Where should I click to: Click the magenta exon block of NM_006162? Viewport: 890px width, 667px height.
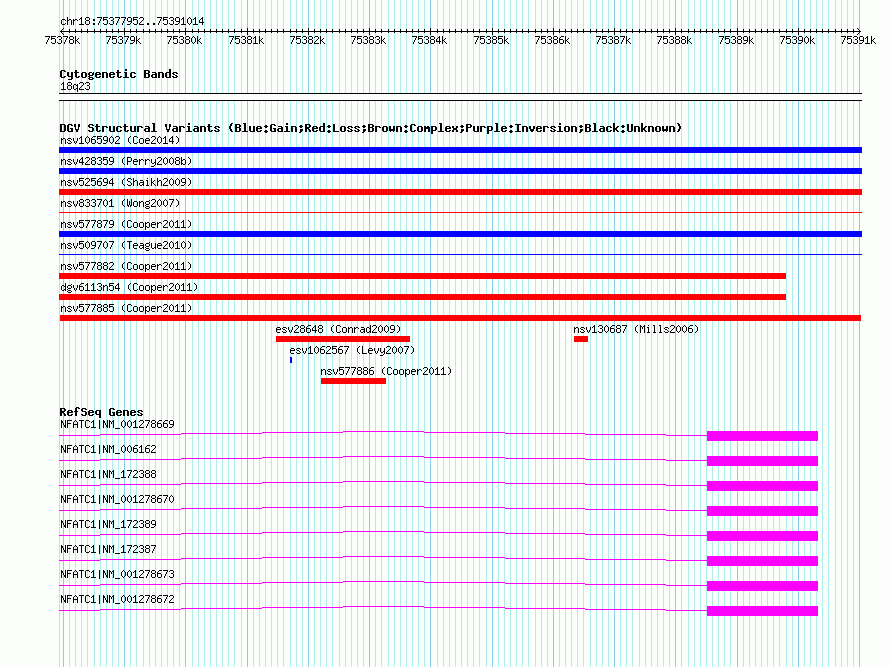pyautogui.click(x=762, y=461)
